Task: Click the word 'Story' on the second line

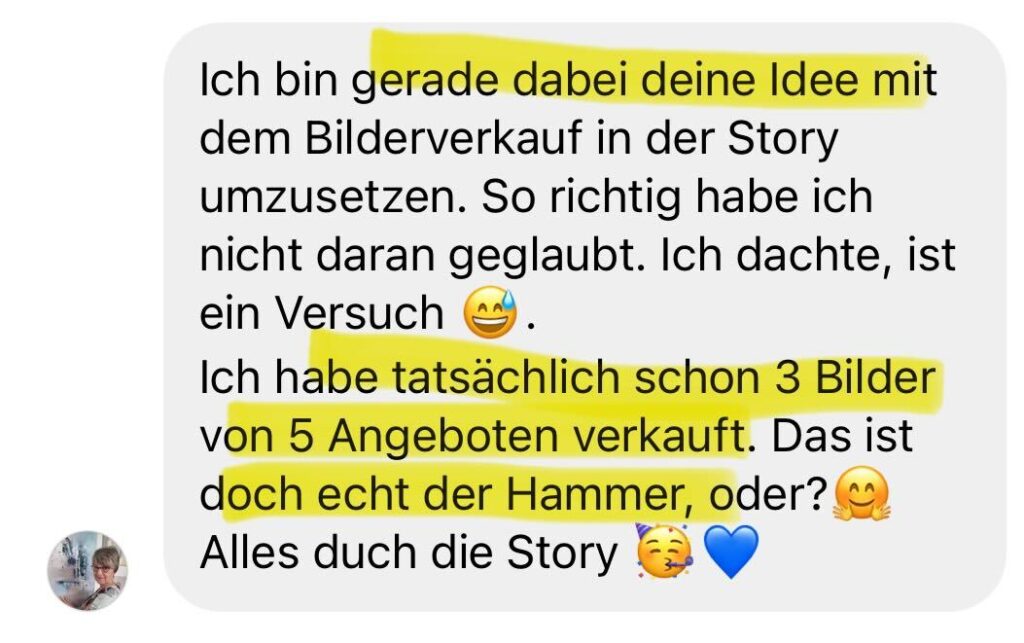Action: coord(783,140)
